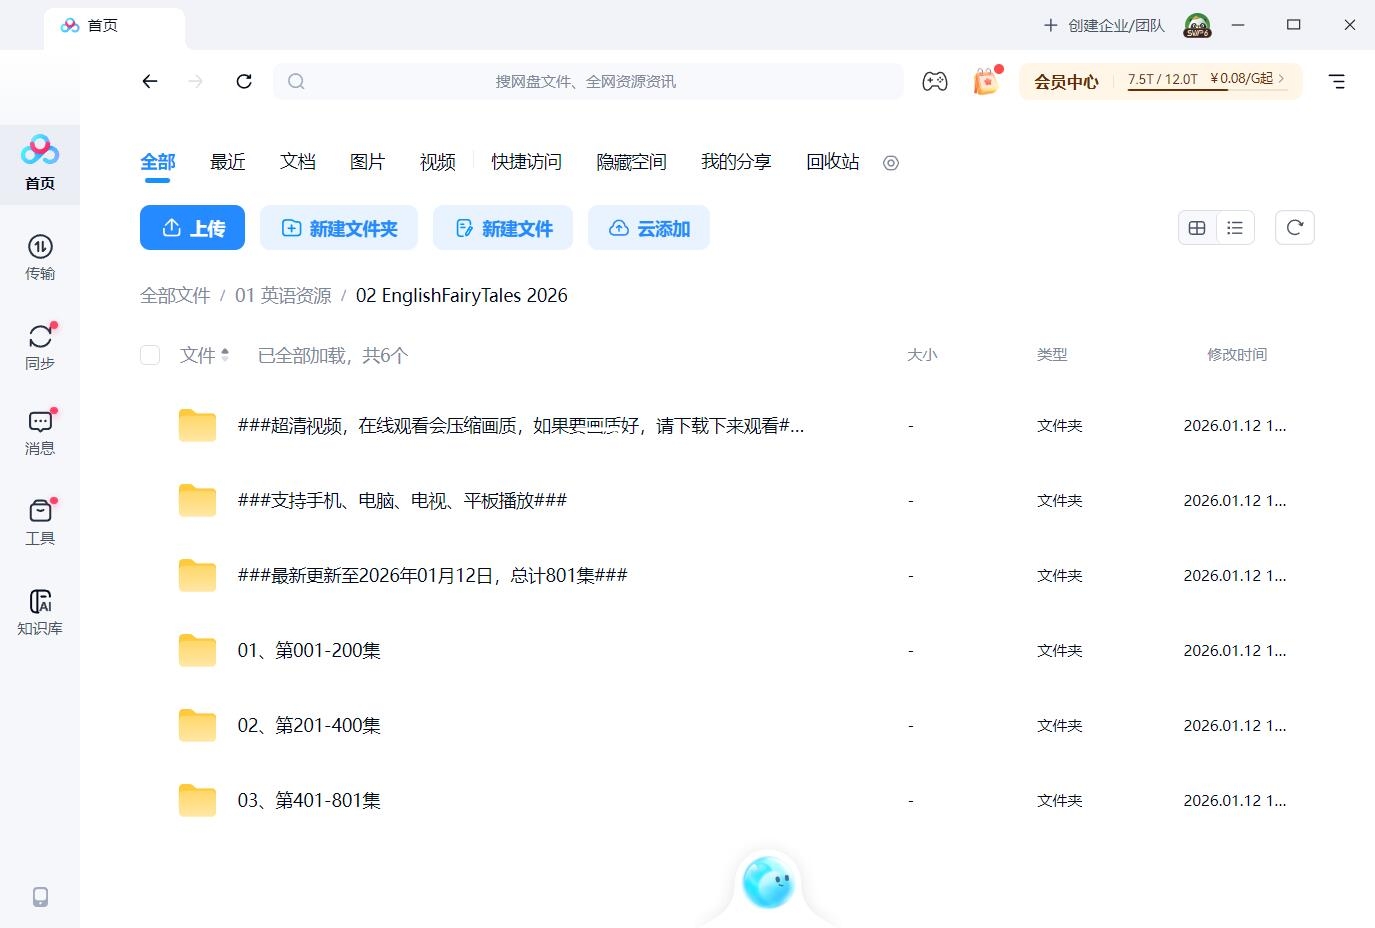Image resolution: width=1375 pixels, height=928 pixels.
Task: Open the folder 01、第001-200集
Action: click(309, 651)
